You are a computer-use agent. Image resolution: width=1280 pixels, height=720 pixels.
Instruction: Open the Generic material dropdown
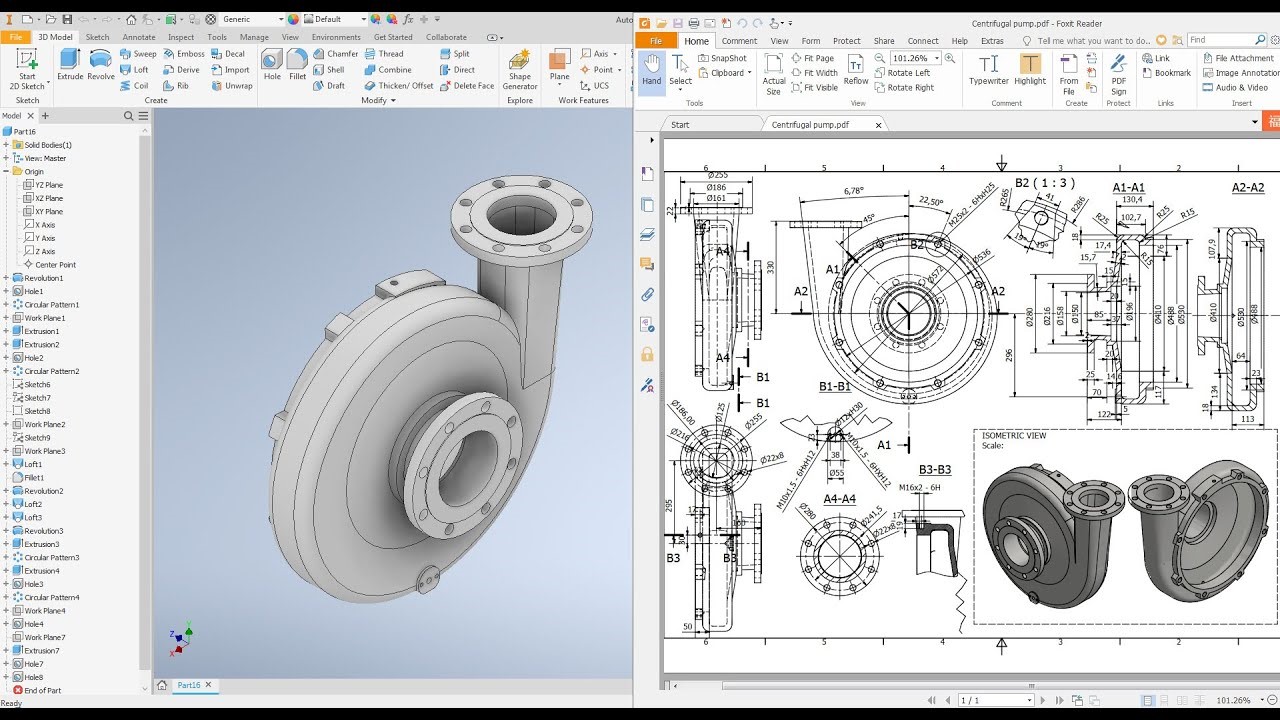252,19
